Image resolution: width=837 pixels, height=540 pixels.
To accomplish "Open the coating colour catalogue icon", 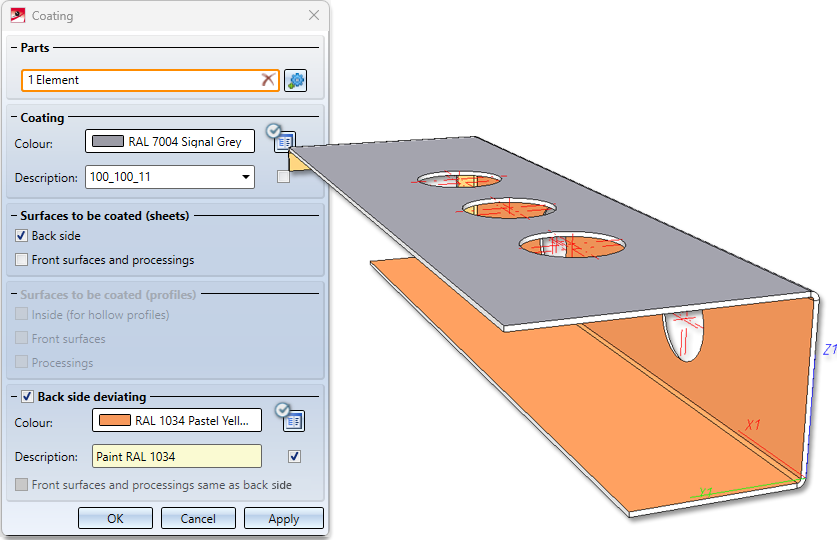I will click(x=285, y=141).
